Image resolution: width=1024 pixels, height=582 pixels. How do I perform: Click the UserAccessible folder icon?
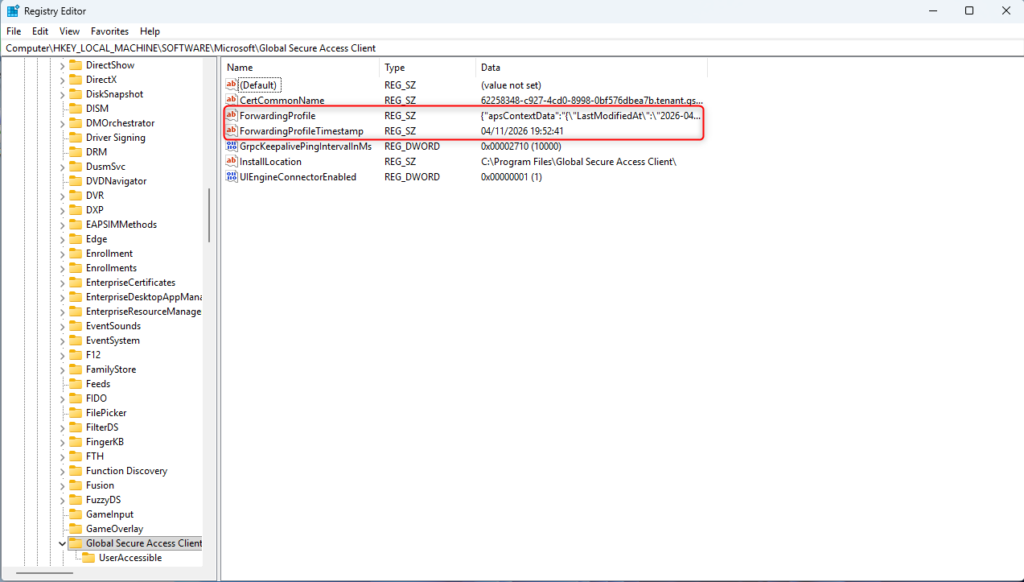click(x=89, y=558)
